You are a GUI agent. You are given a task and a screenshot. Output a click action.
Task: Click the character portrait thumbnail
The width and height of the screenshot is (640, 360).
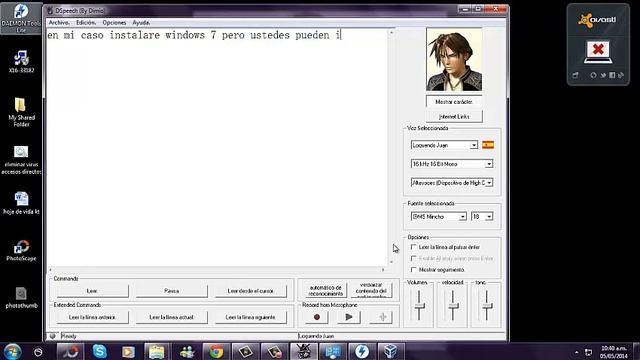[x=454, y=60]
